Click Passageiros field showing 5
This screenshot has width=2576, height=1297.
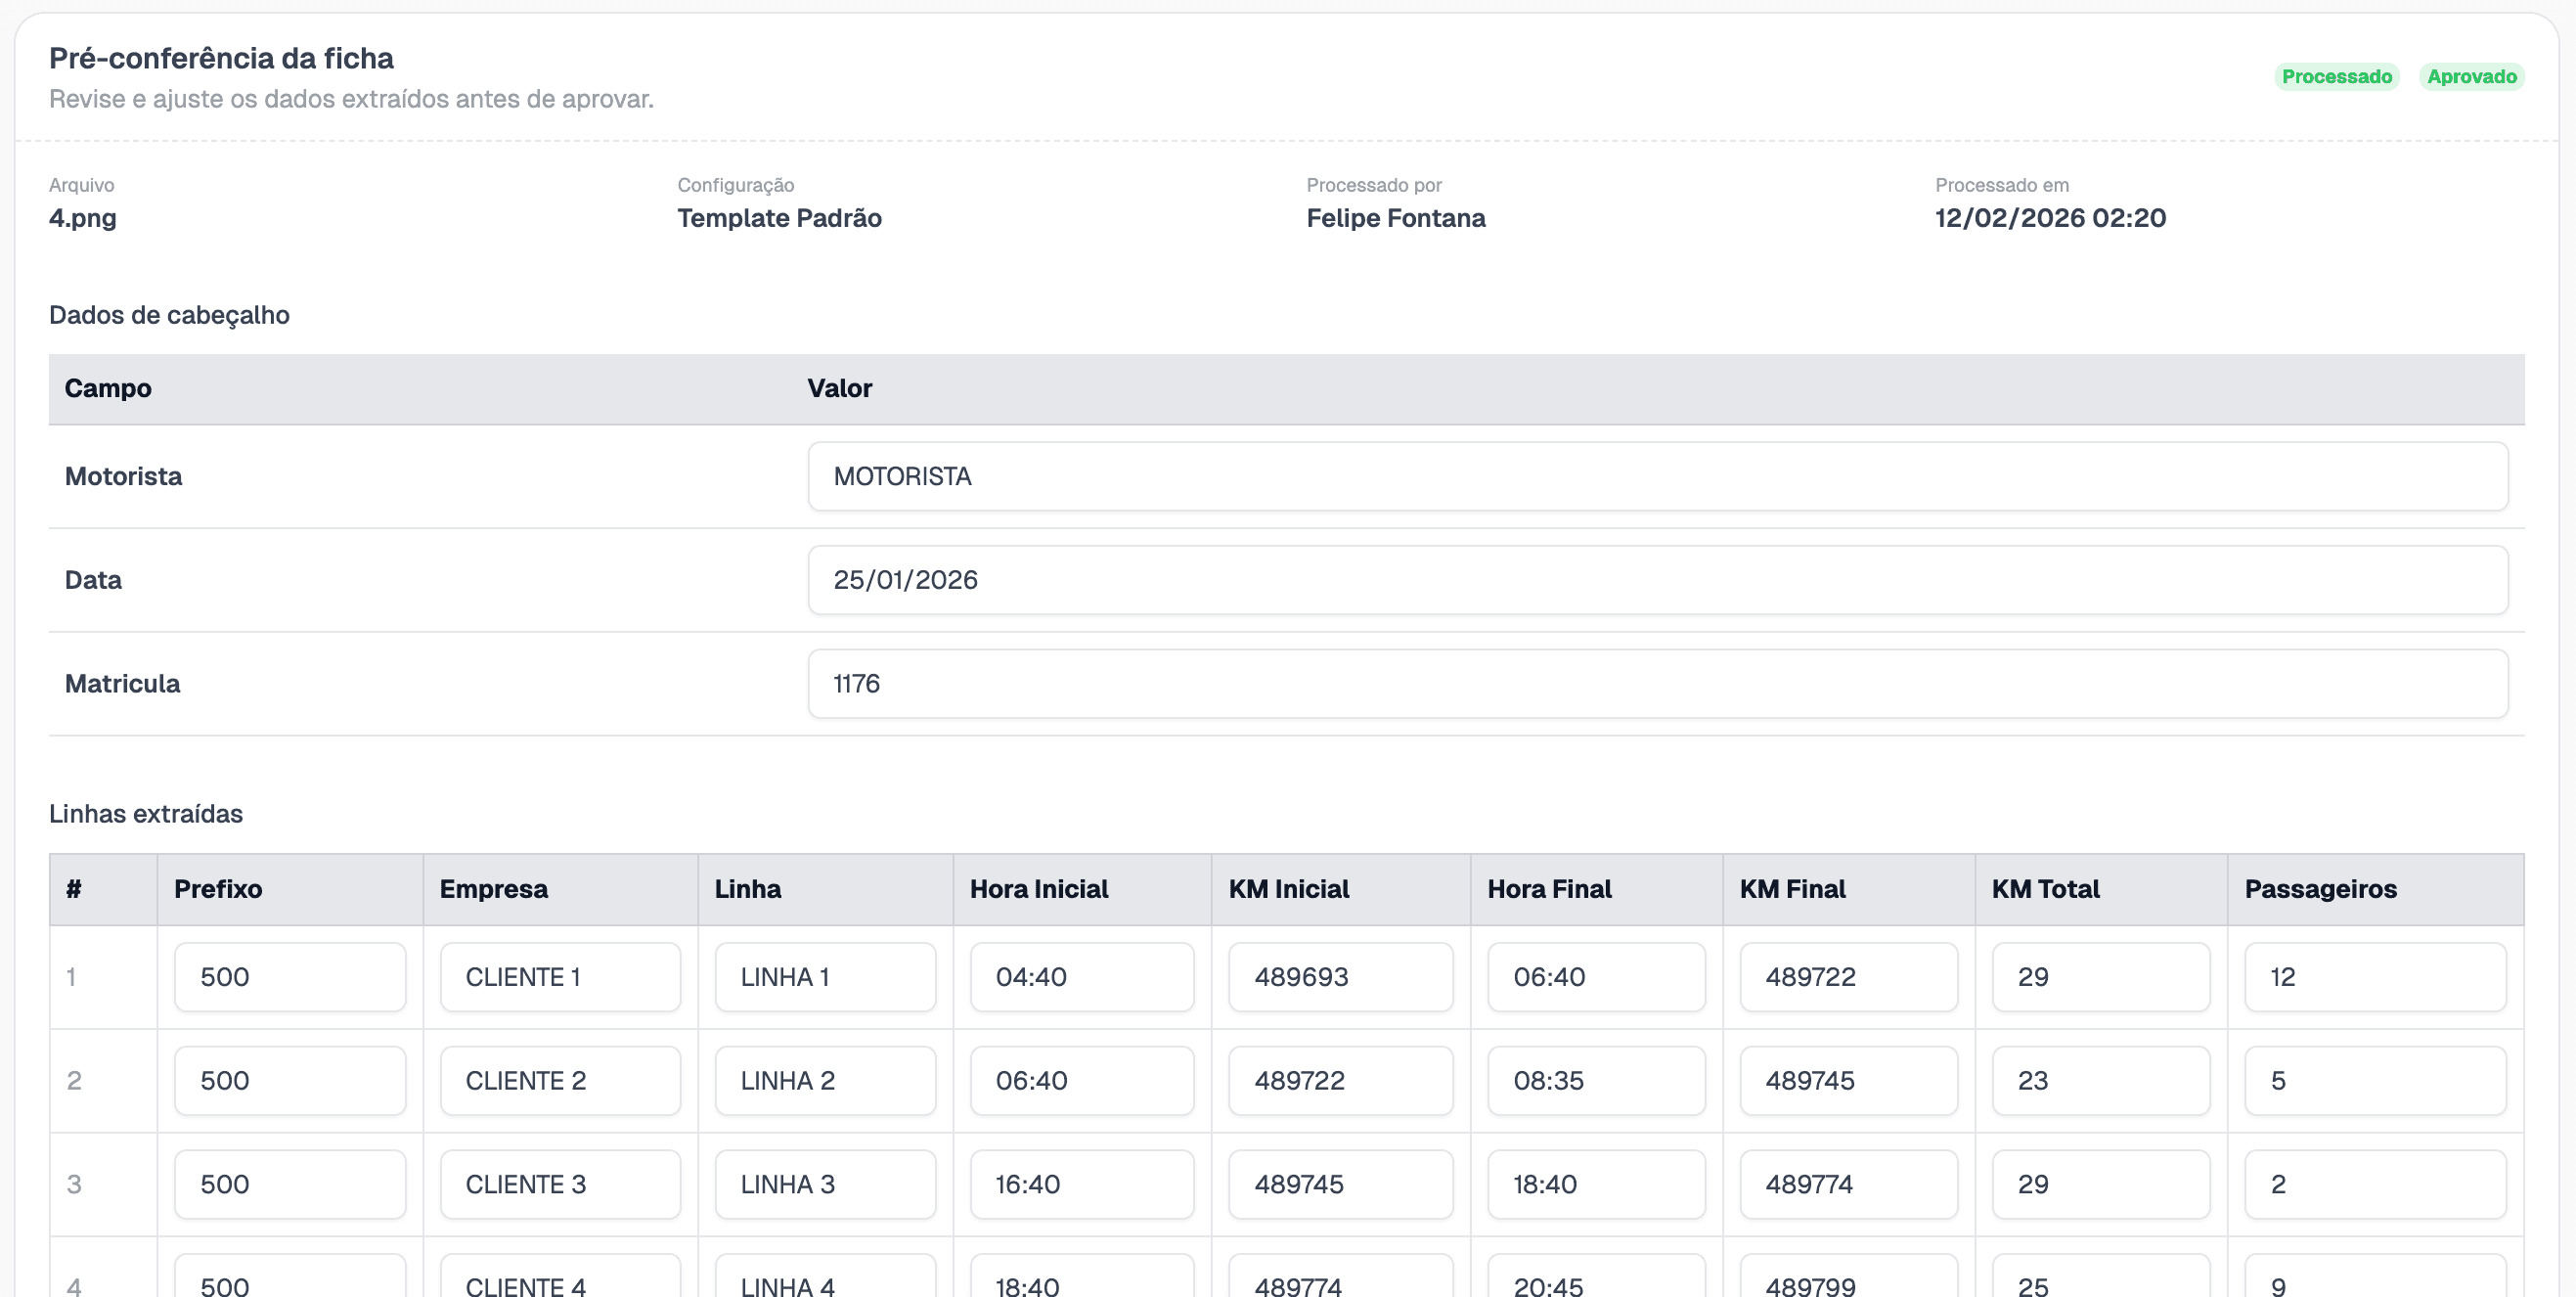tap(2375, 1081)
